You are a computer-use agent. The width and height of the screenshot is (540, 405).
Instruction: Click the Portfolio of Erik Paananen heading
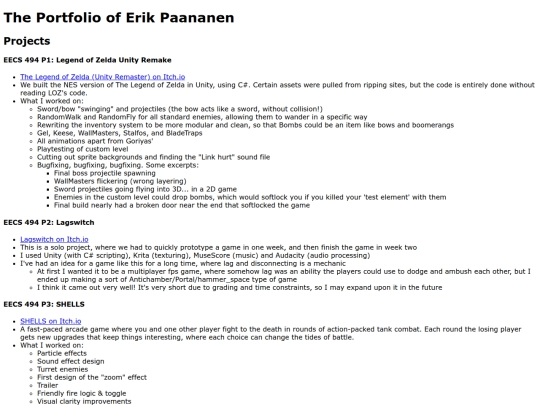click(119, 18)
